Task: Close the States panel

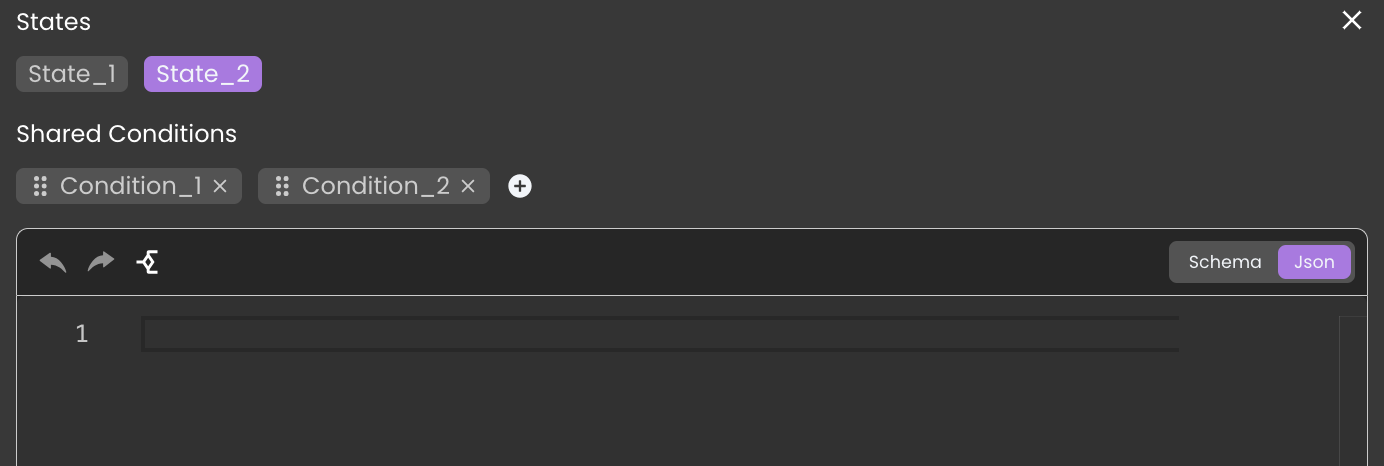Action: [x=1352, y=20]
